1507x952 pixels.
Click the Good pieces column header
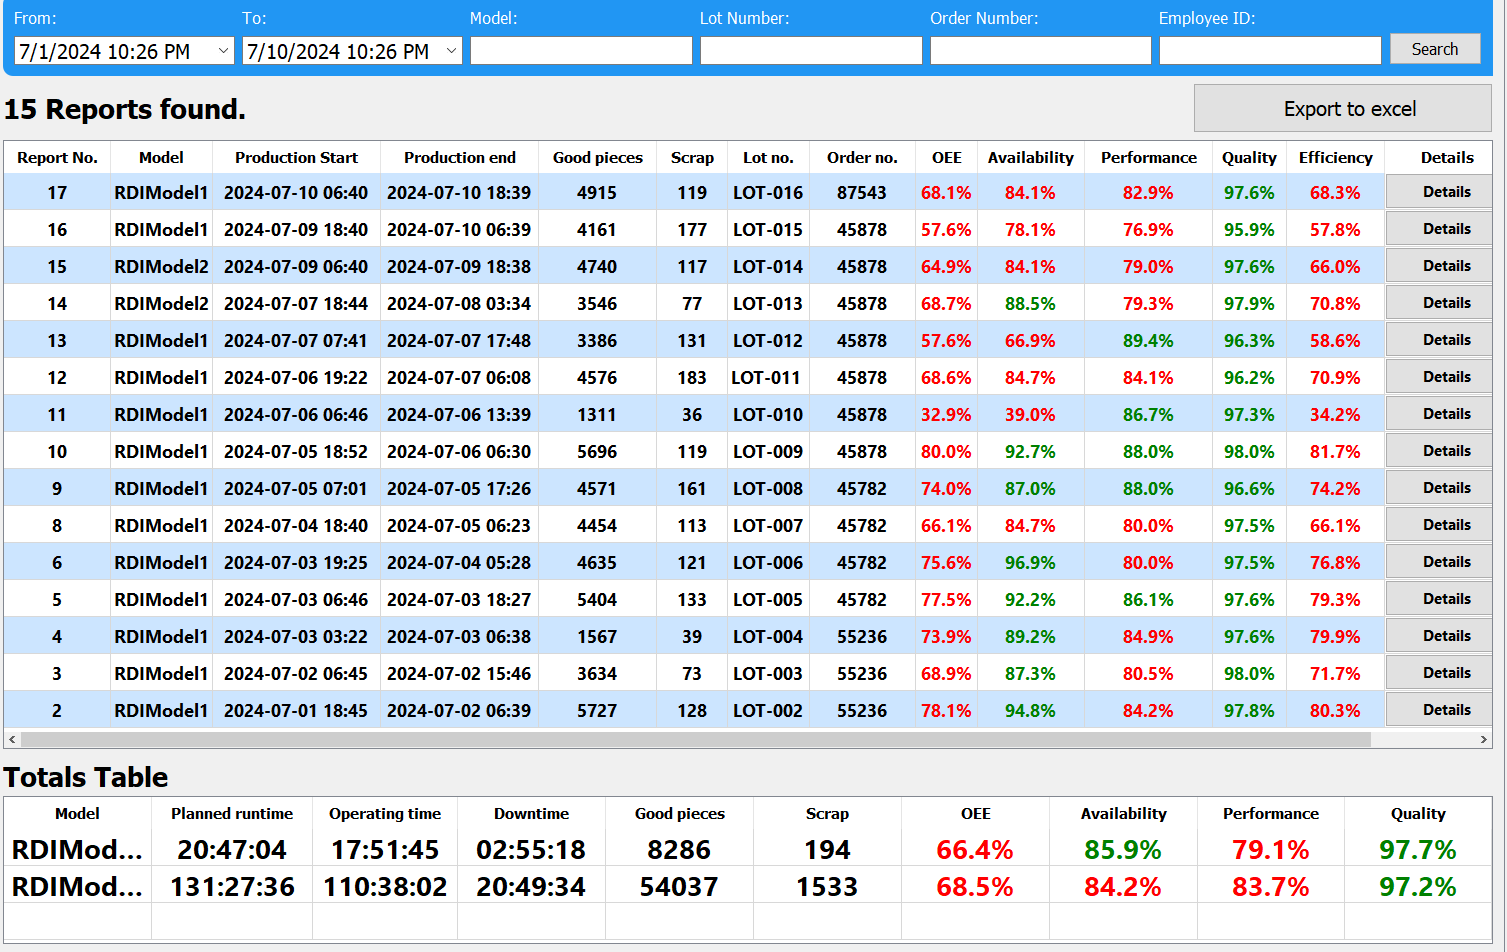(597, 158)
